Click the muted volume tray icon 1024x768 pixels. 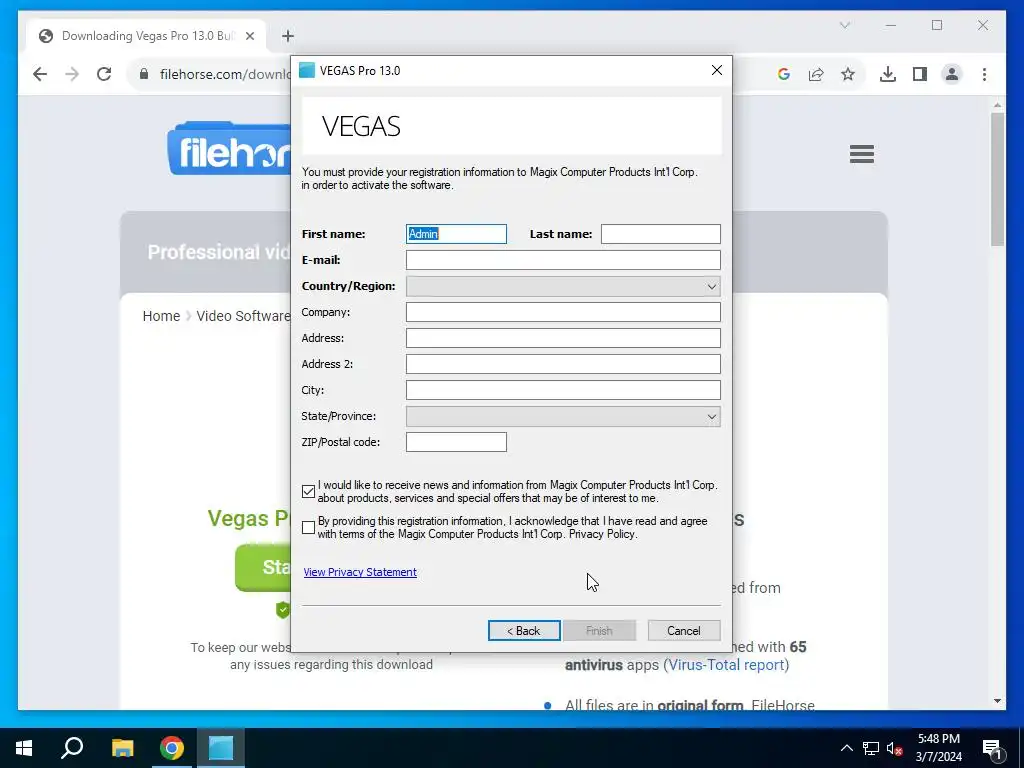click(895, 748)
